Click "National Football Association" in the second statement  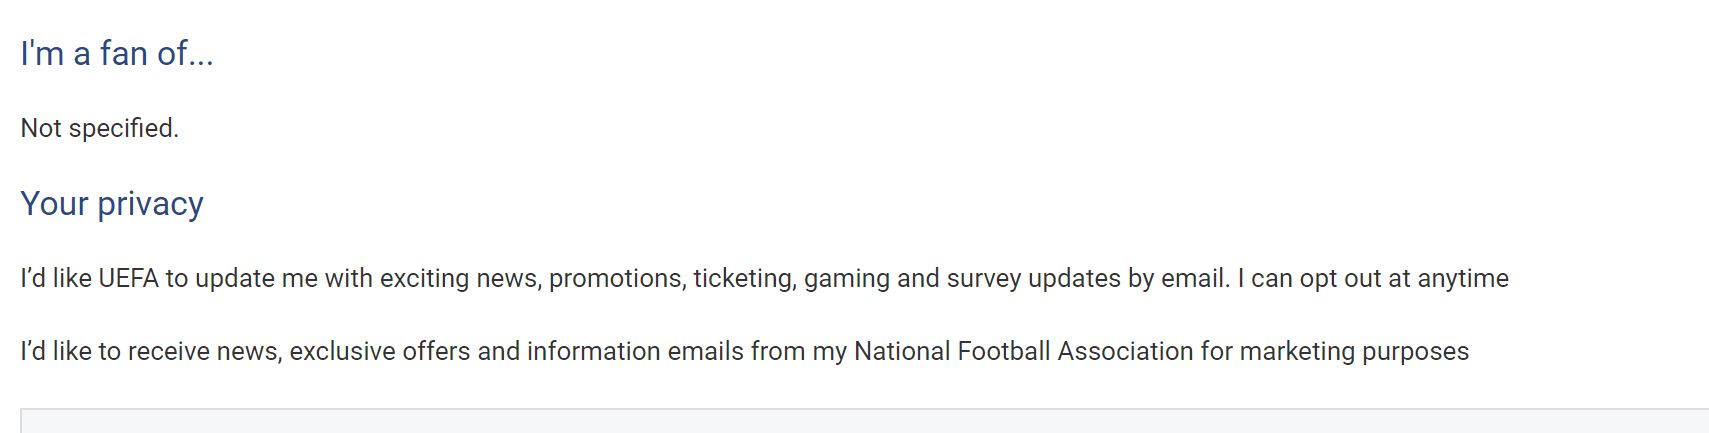tap(1023, 352)
